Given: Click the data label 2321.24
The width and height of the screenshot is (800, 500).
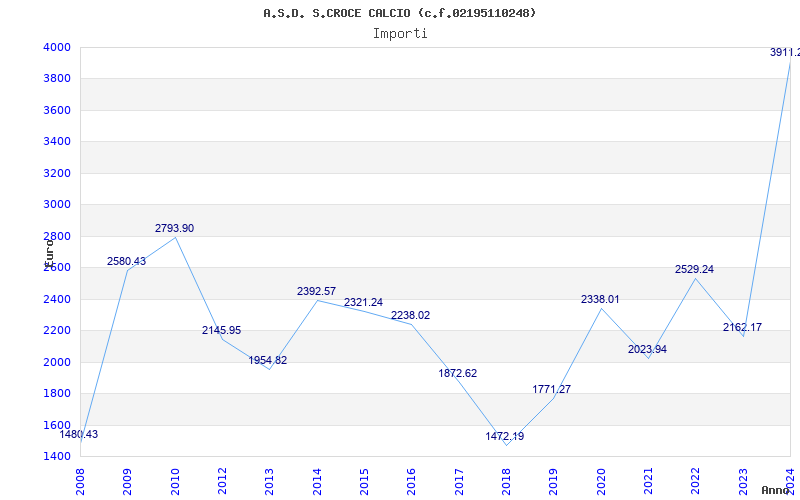Looking at the screenshot, I should click(x=363, y=303).
